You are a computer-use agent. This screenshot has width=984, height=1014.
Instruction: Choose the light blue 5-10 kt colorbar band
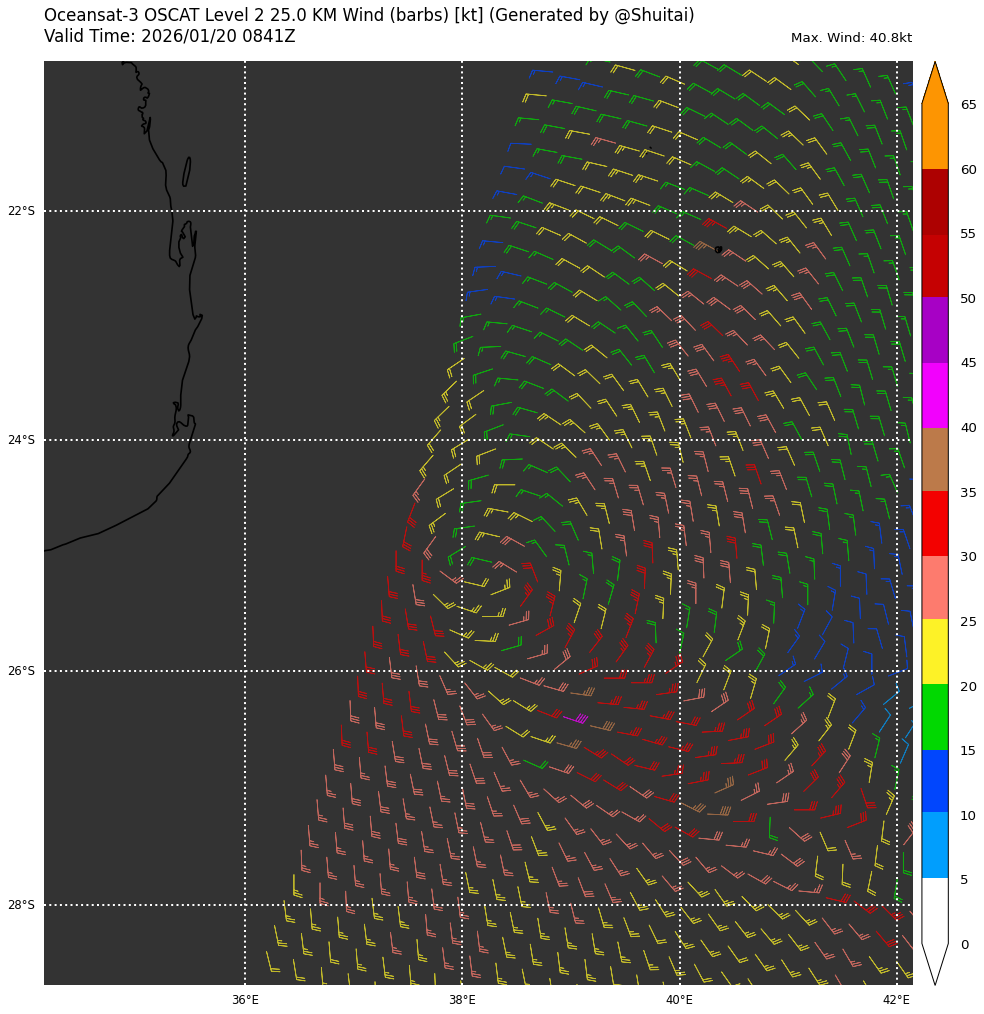(x=934, y=845)
